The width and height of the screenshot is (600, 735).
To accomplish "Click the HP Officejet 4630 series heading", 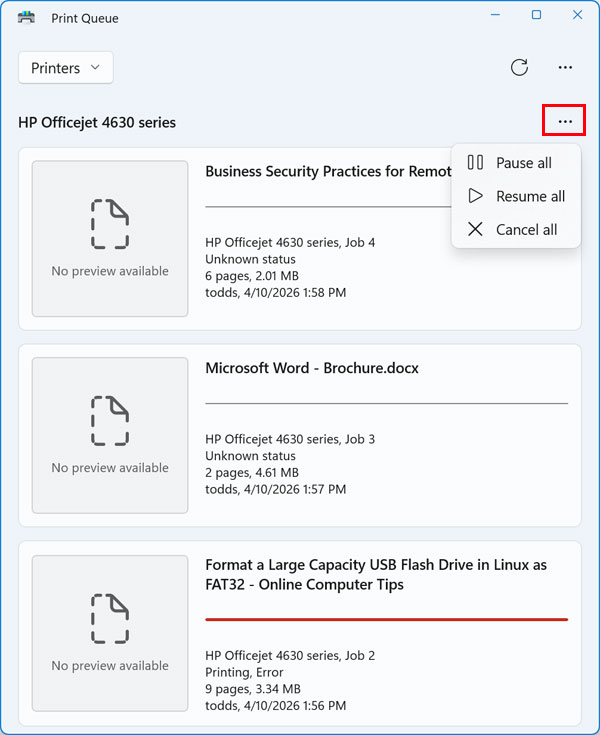I will tap(97, 123).
